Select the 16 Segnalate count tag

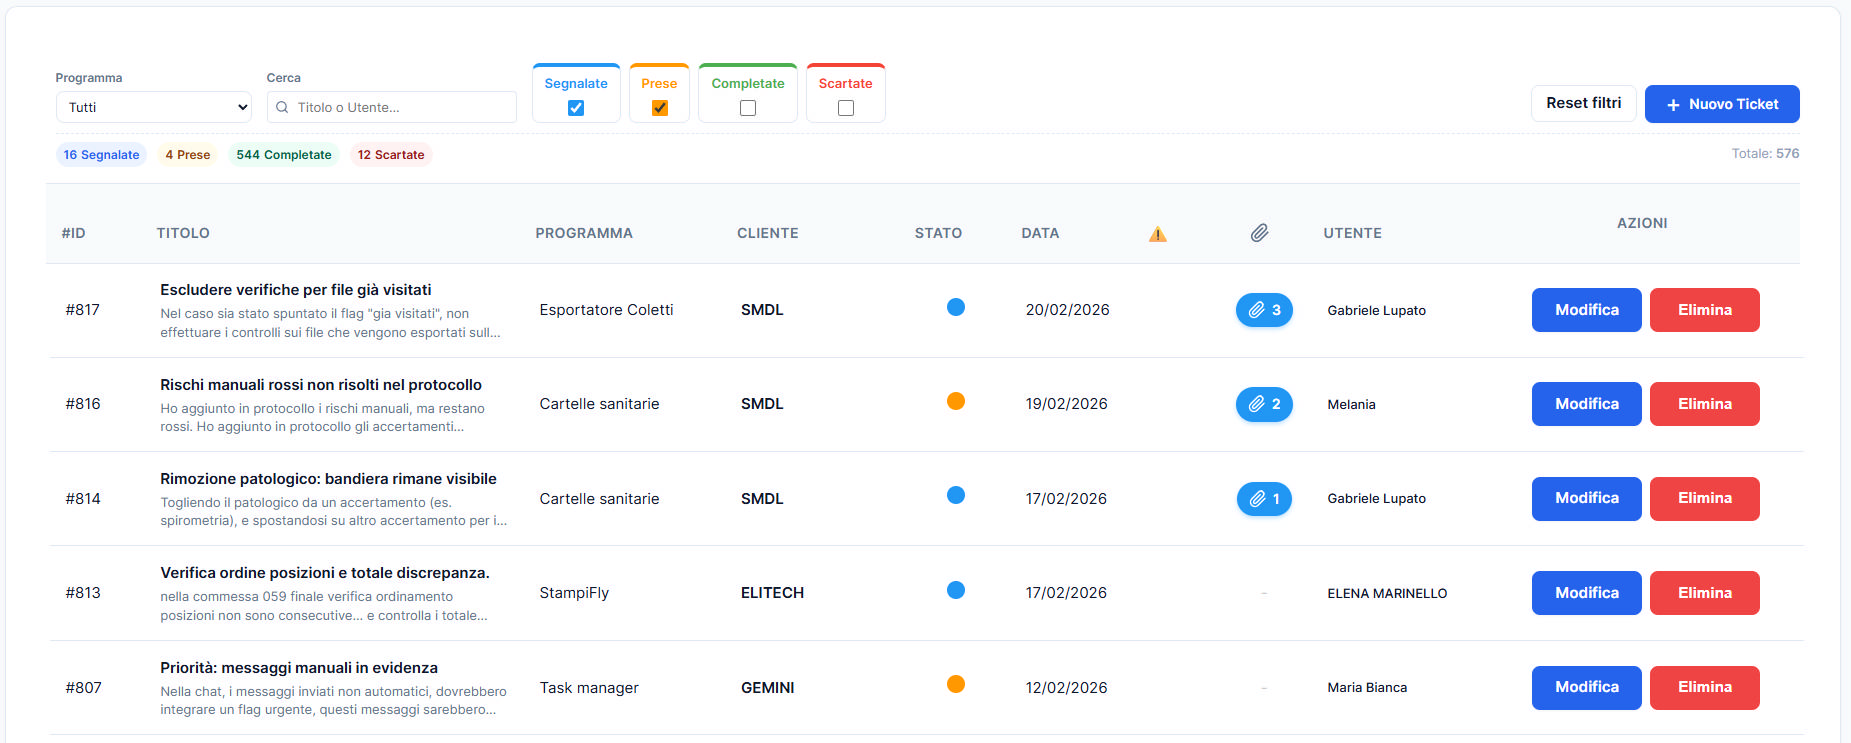[x=101, y=155]
